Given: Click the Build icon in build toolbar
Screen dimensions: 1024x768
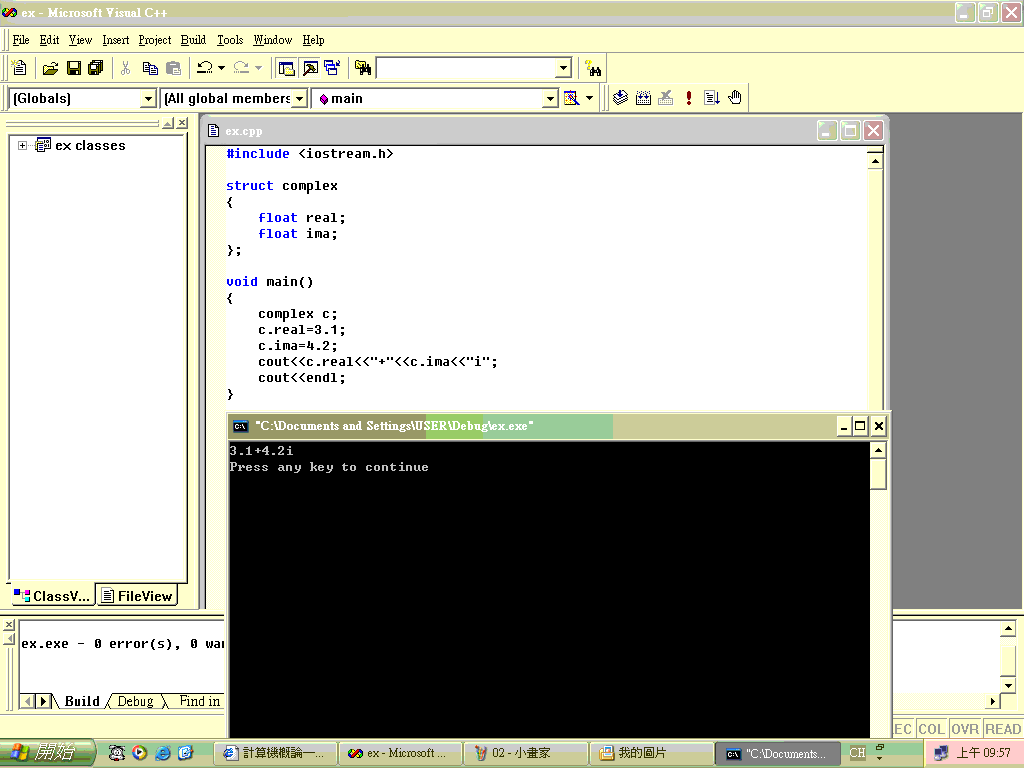Looking at the screenshot, I should pyautogui.click(x=643, y=98).
